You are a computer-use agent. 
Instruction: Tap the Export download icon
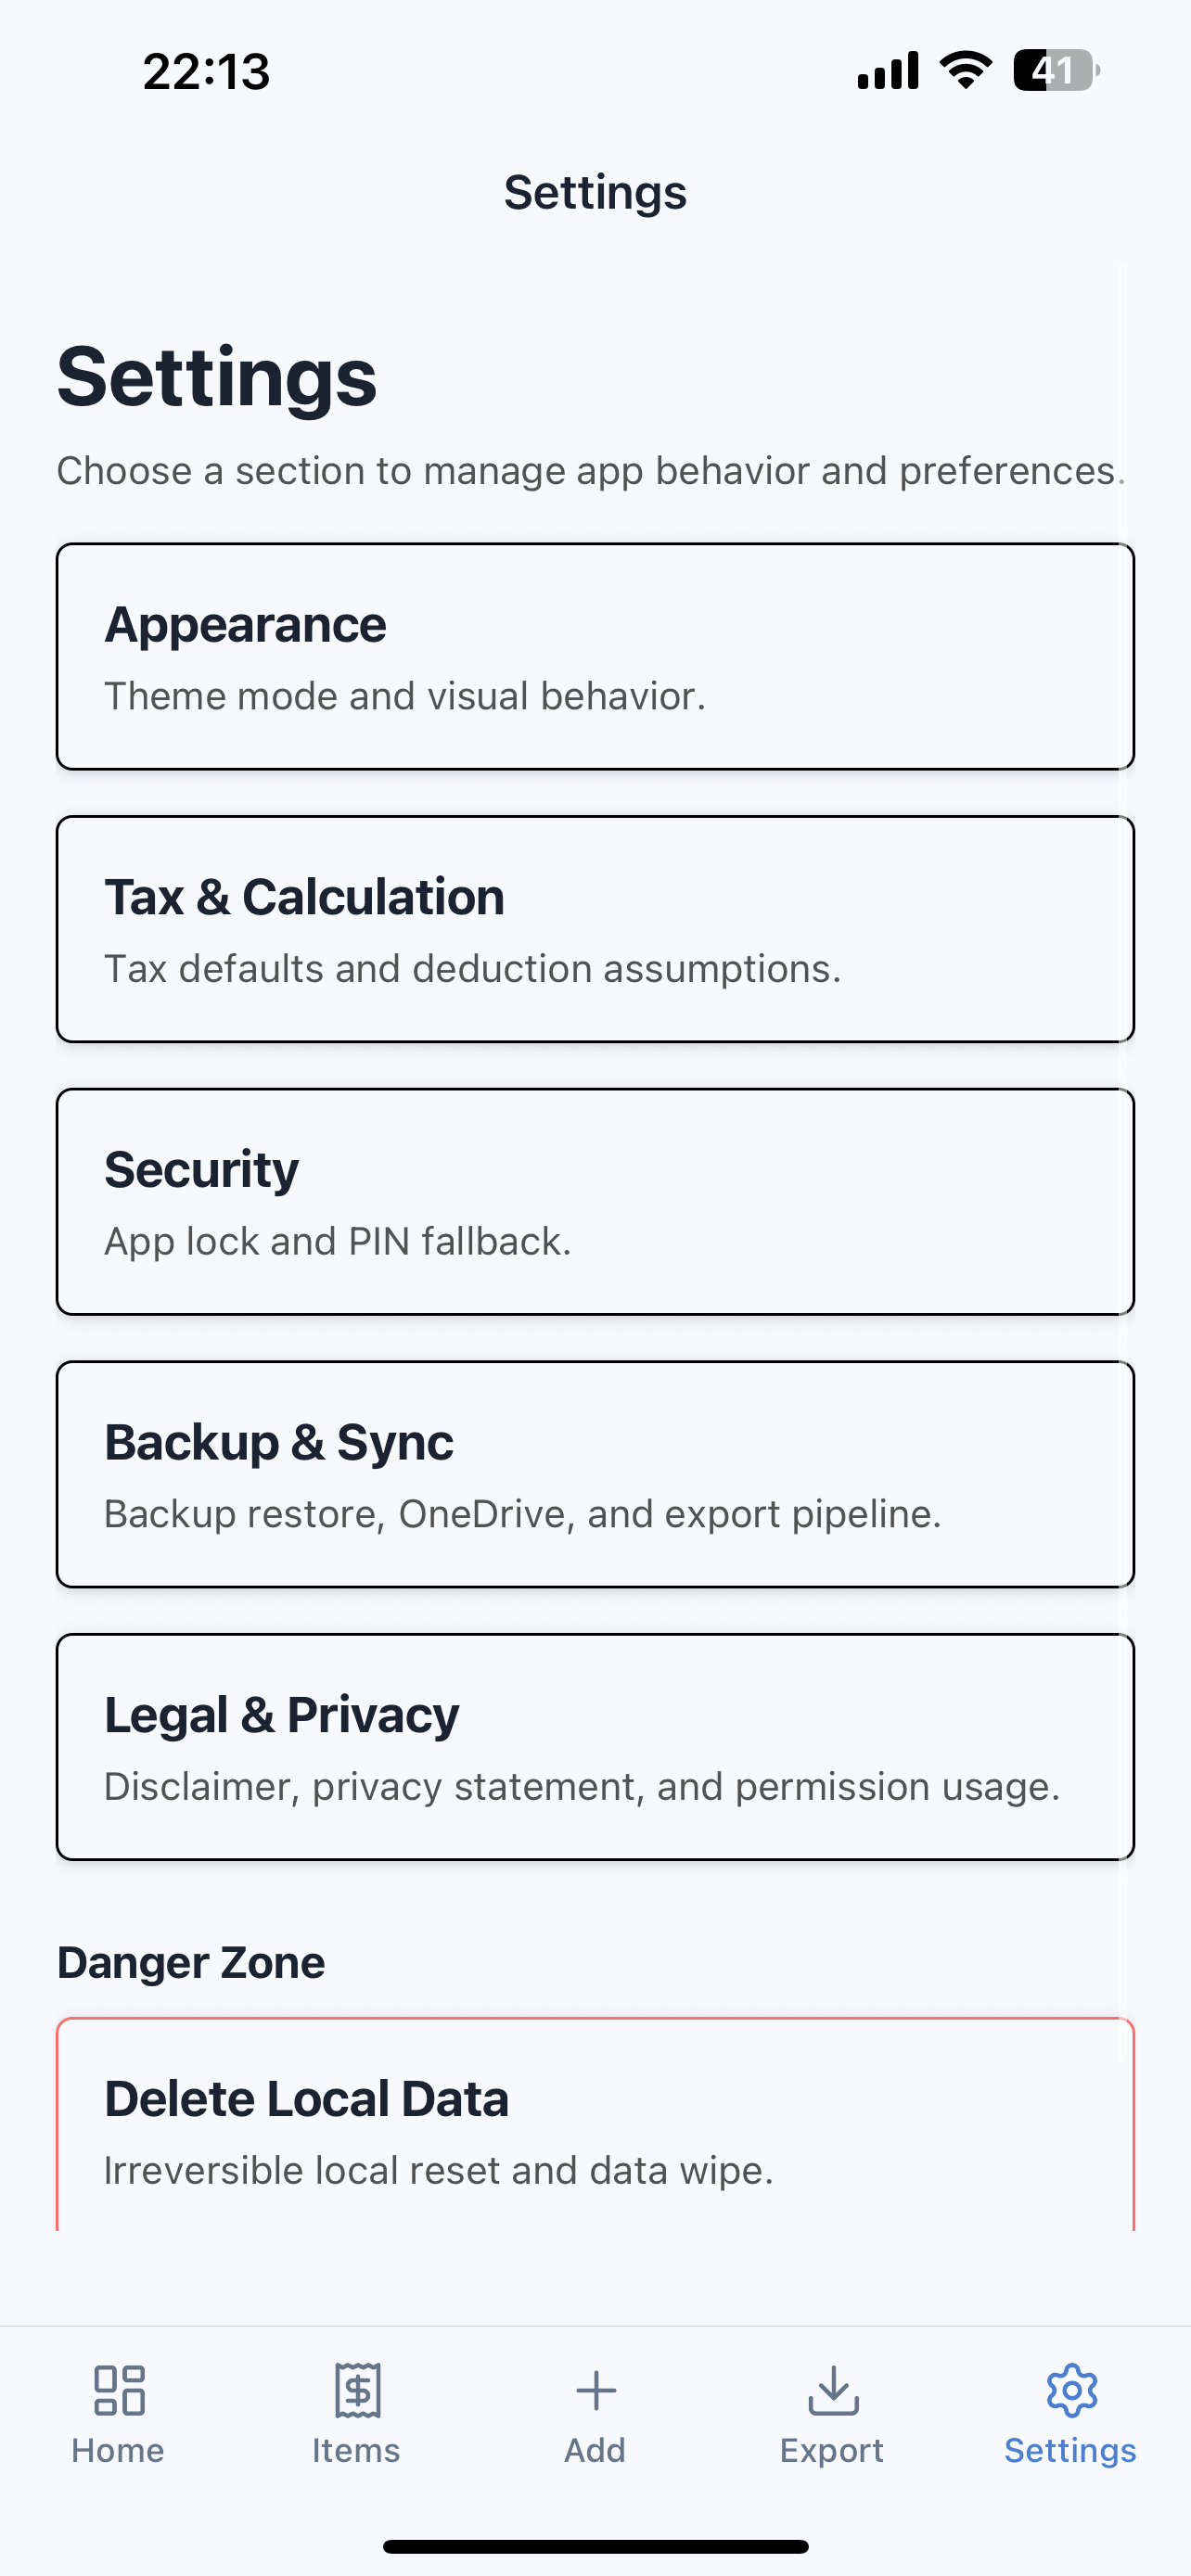833,2391
